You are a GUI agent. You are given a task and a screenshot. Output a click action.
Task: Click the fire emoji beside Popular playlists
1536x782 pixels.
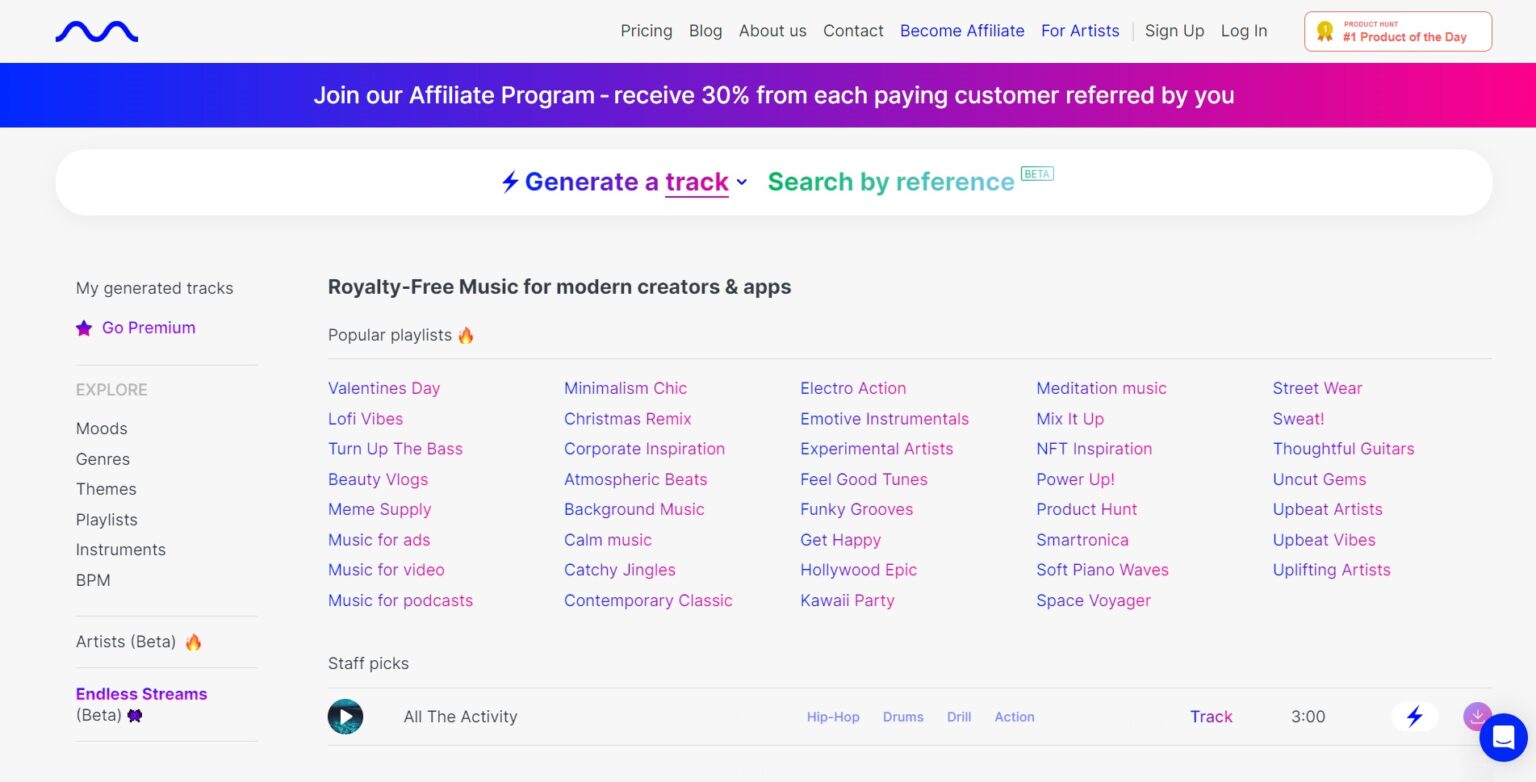tap(464, 335)
